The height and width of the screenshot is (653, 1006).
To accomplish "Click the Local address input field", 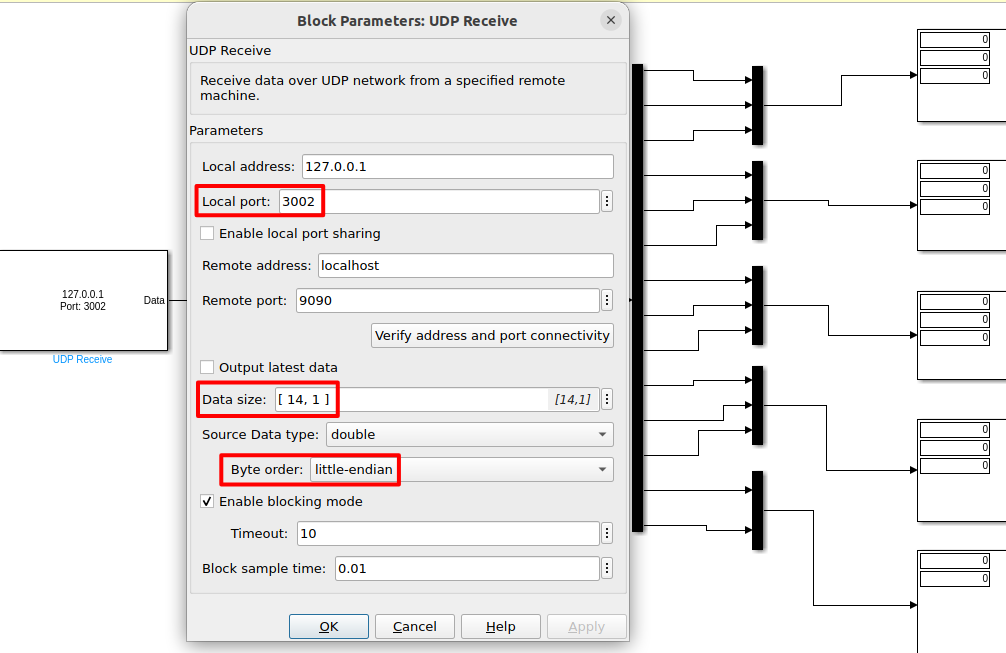I will pos(457,167).
